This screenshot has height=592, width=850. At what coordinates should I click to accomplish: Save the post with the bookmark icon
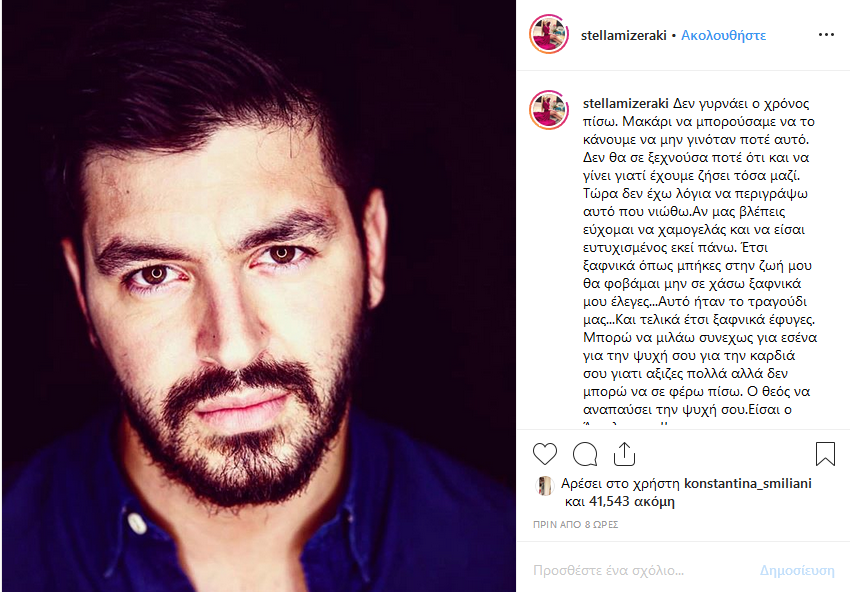pyautogui.click(x=825, y=454)
